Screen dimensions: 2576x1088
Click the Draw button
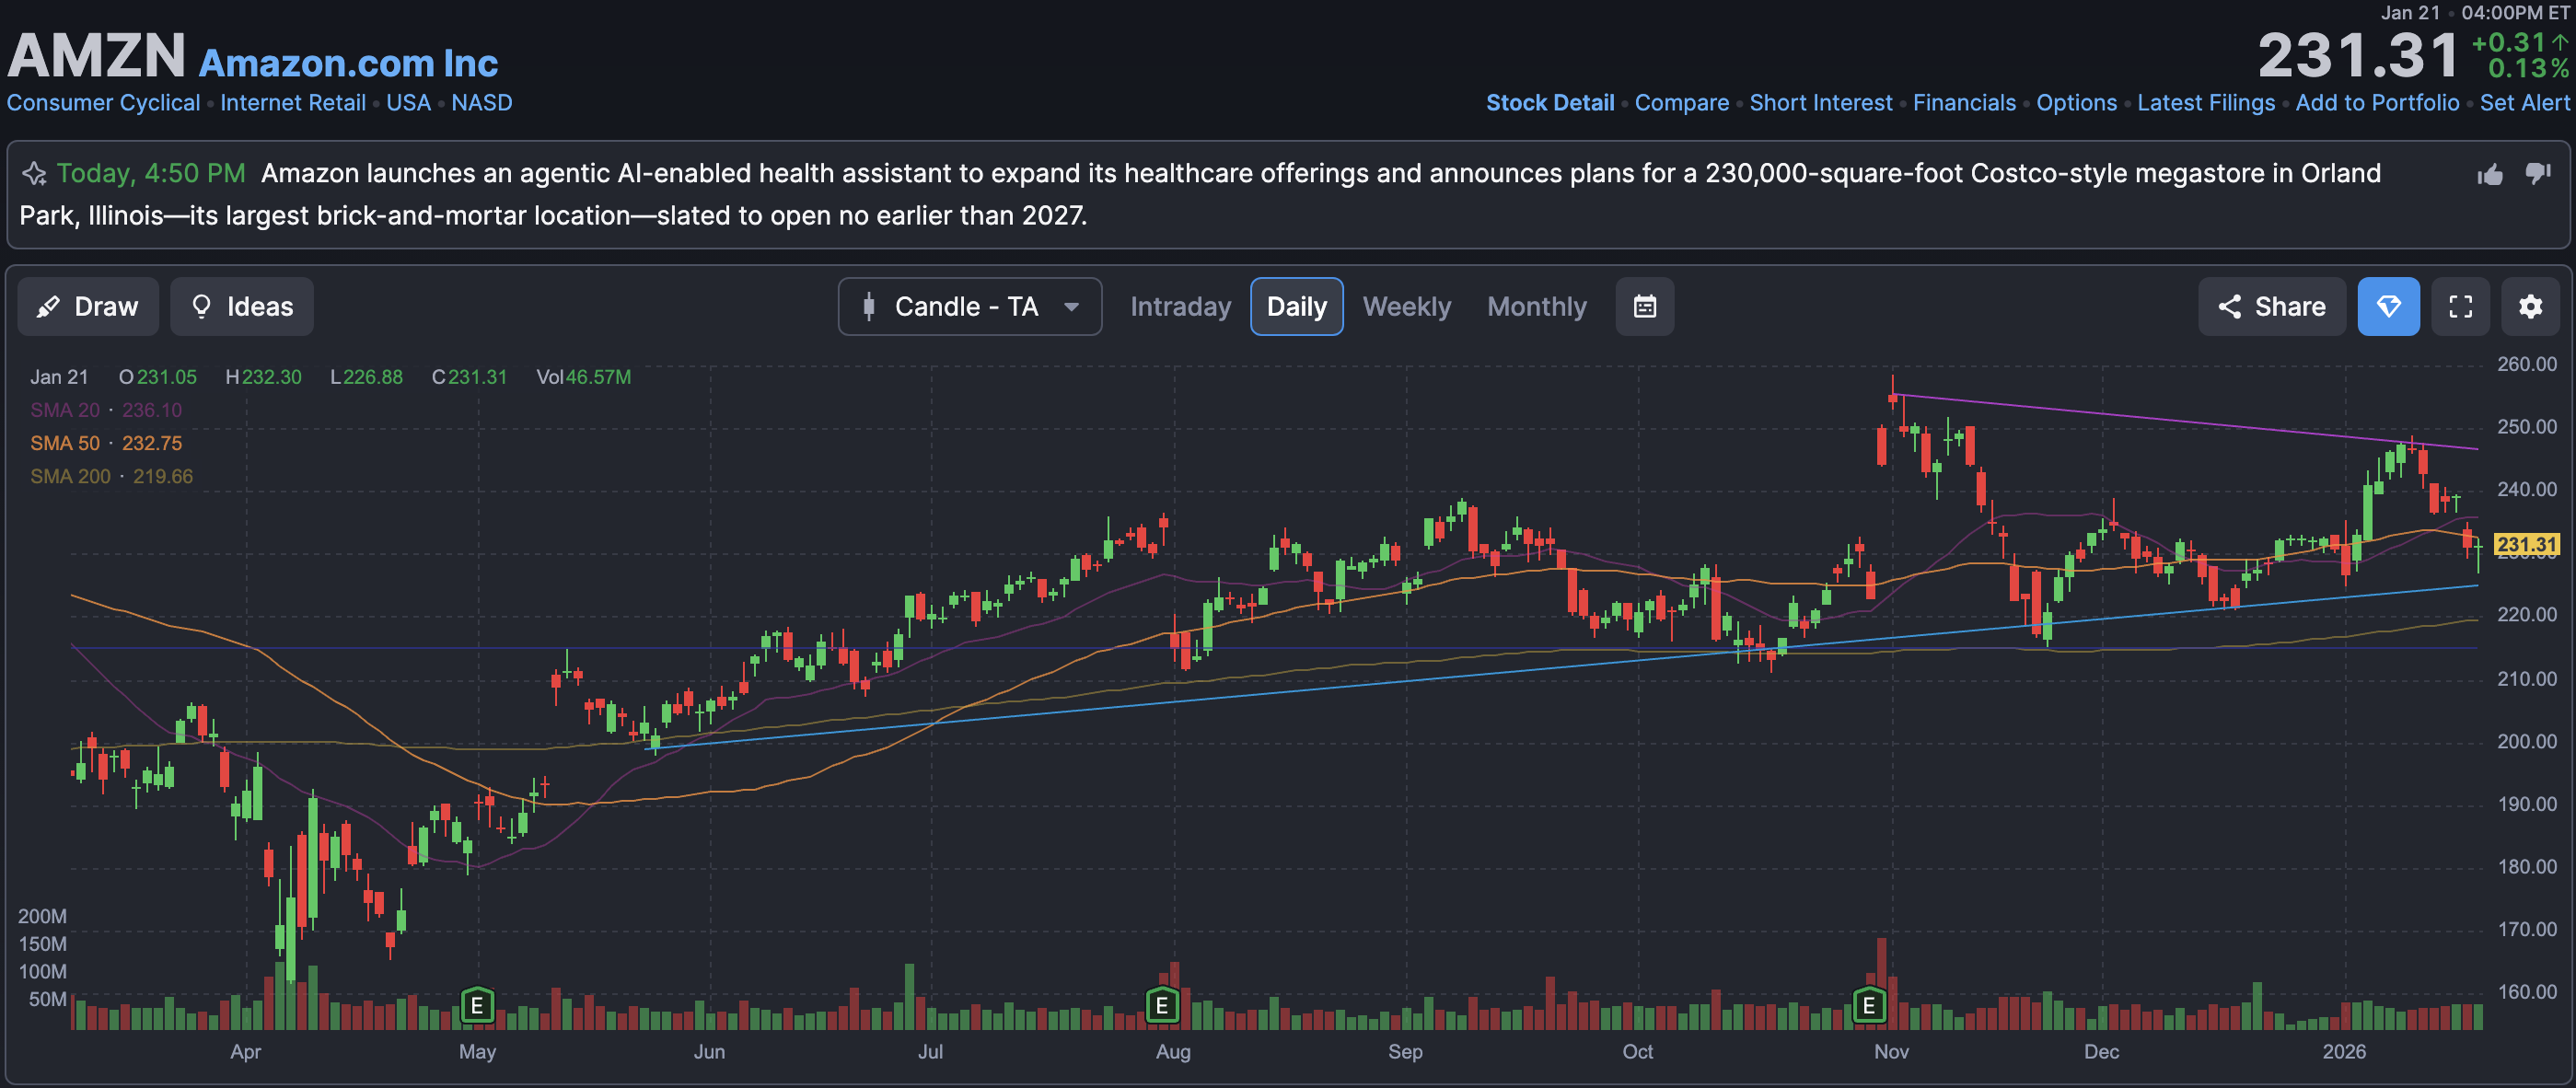[88, 306]
